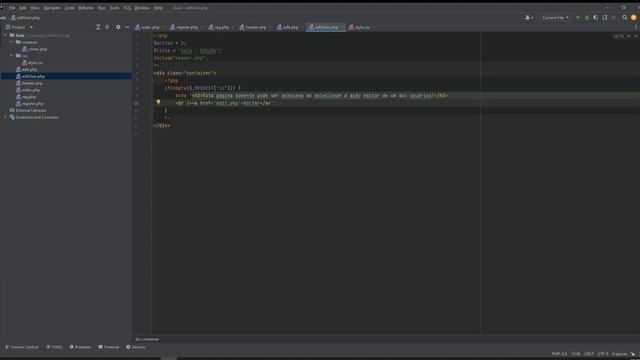640x360 pixels.
Task: Click the CRLF line separator status entry
Action: click(x=589, y=354)
